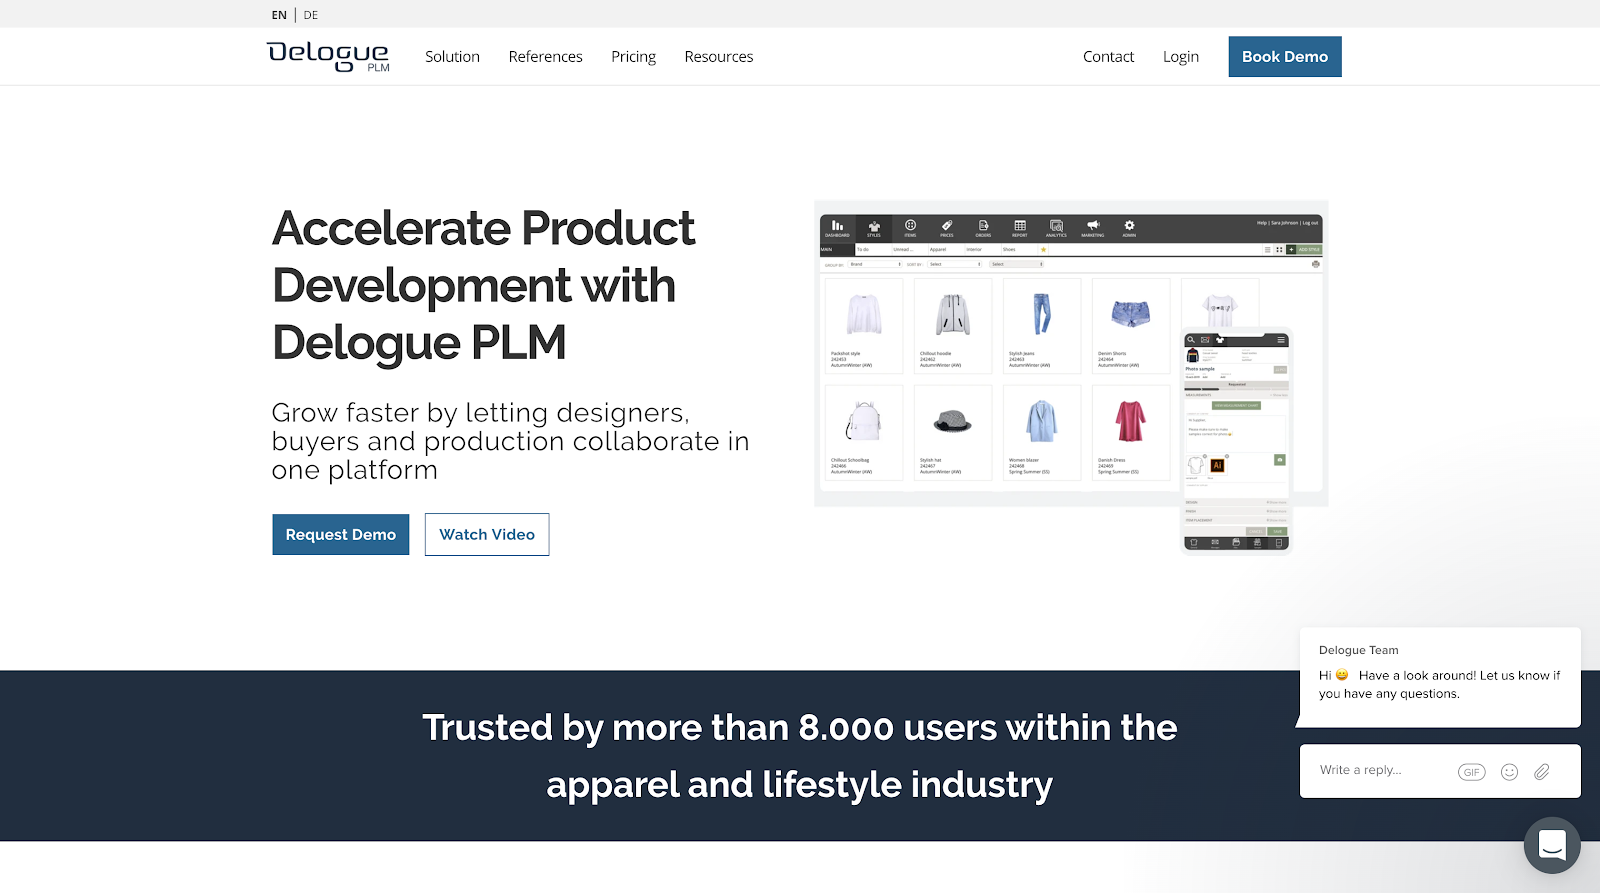1600x893 pixels.
Task: Click the GIF icon in the chat reply box
Action: click(x=1471, y=772)
